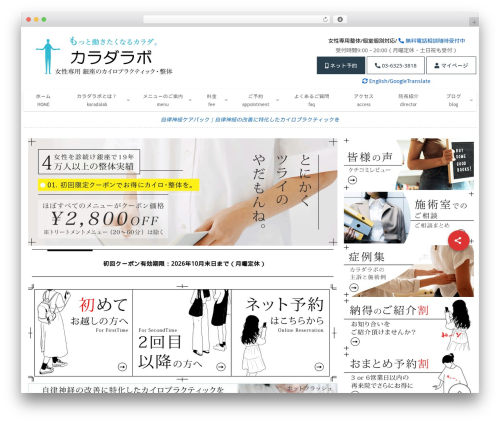
Task: Click the ネット予約 dark button
Action: (x=341, y=65)
